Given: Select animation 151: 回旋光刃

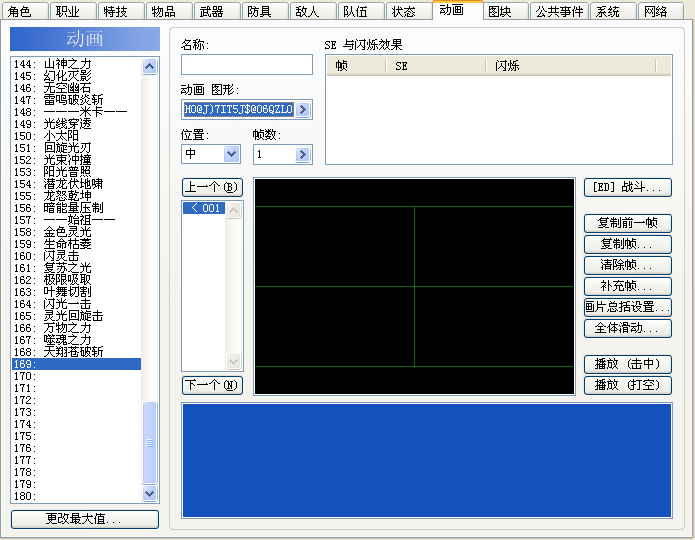Looking at the screenshot, I should tap(76, 148).
